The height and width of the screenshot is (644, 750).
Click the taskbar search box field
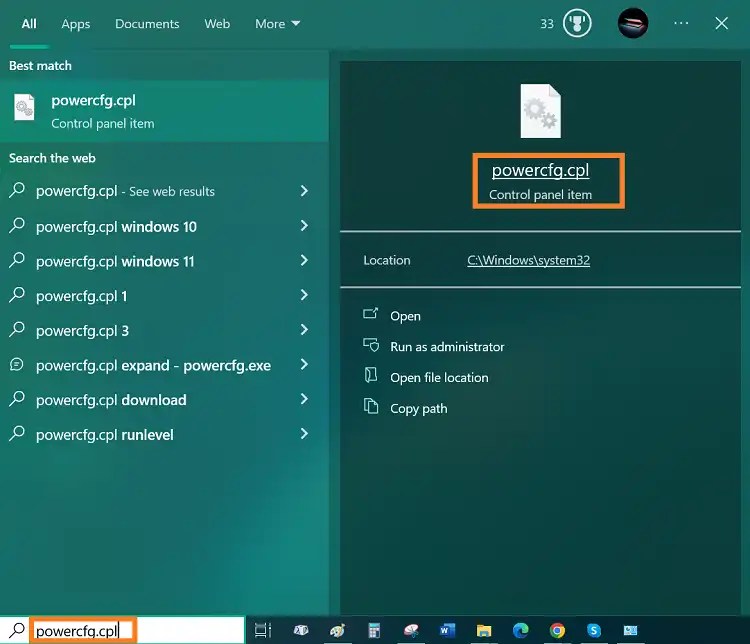tap(122, 631)
